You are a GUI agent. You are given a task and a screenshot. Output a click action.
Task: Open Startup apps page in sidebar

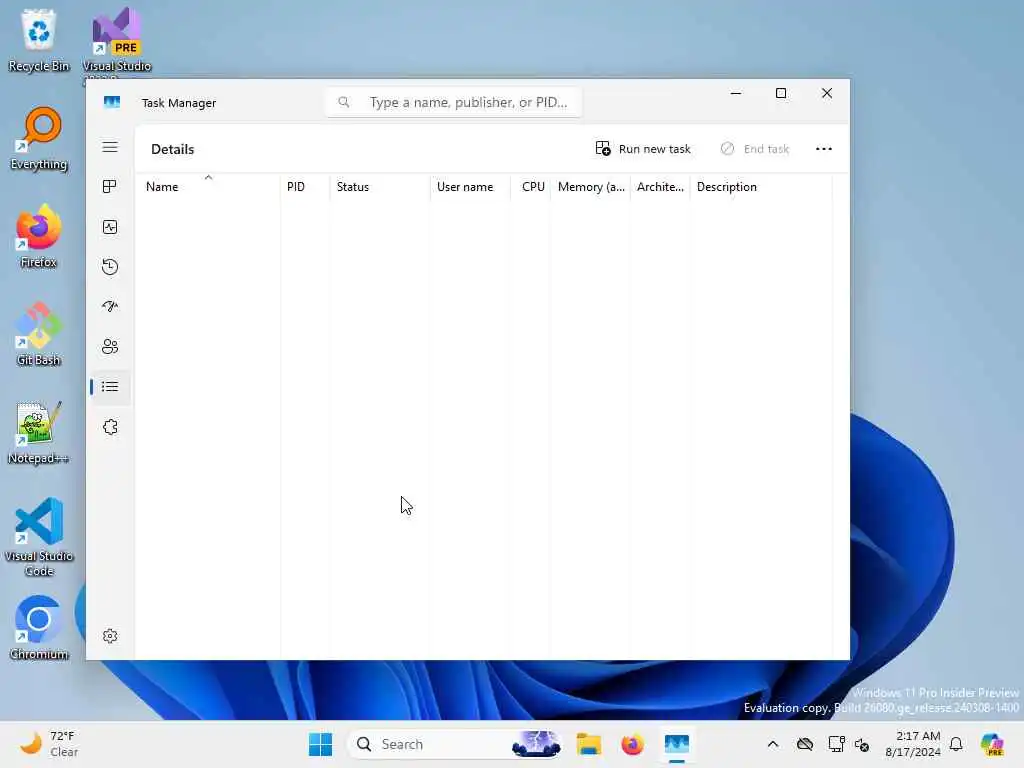point(110,306)
